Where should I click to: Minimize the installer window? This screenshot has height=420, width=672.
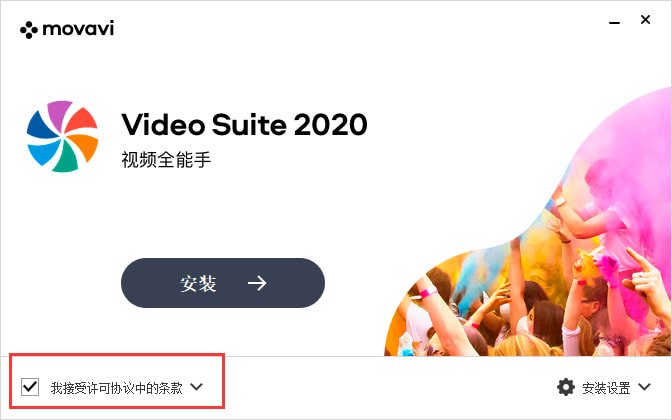click(x=615, y=22)
